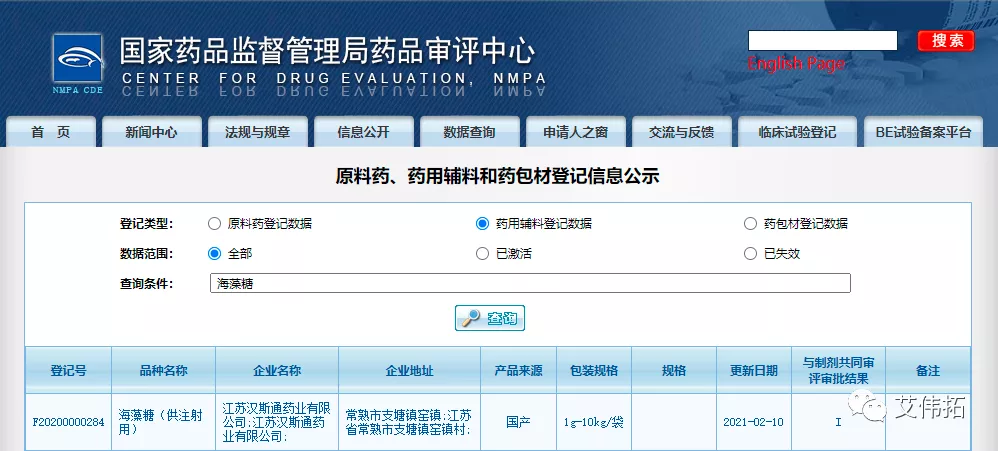
Task: Open 申请人之窗 tab
Action: click(x=575, y=132)
